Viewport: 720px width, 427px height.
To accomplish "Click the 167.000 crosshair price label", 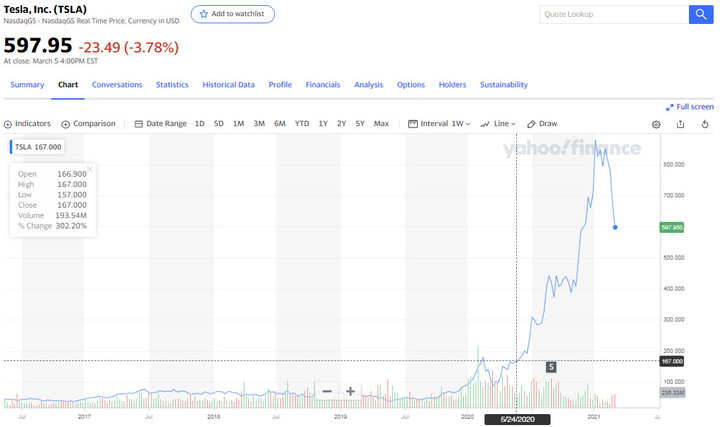I will pyautogui.click(x=672, y=361).
